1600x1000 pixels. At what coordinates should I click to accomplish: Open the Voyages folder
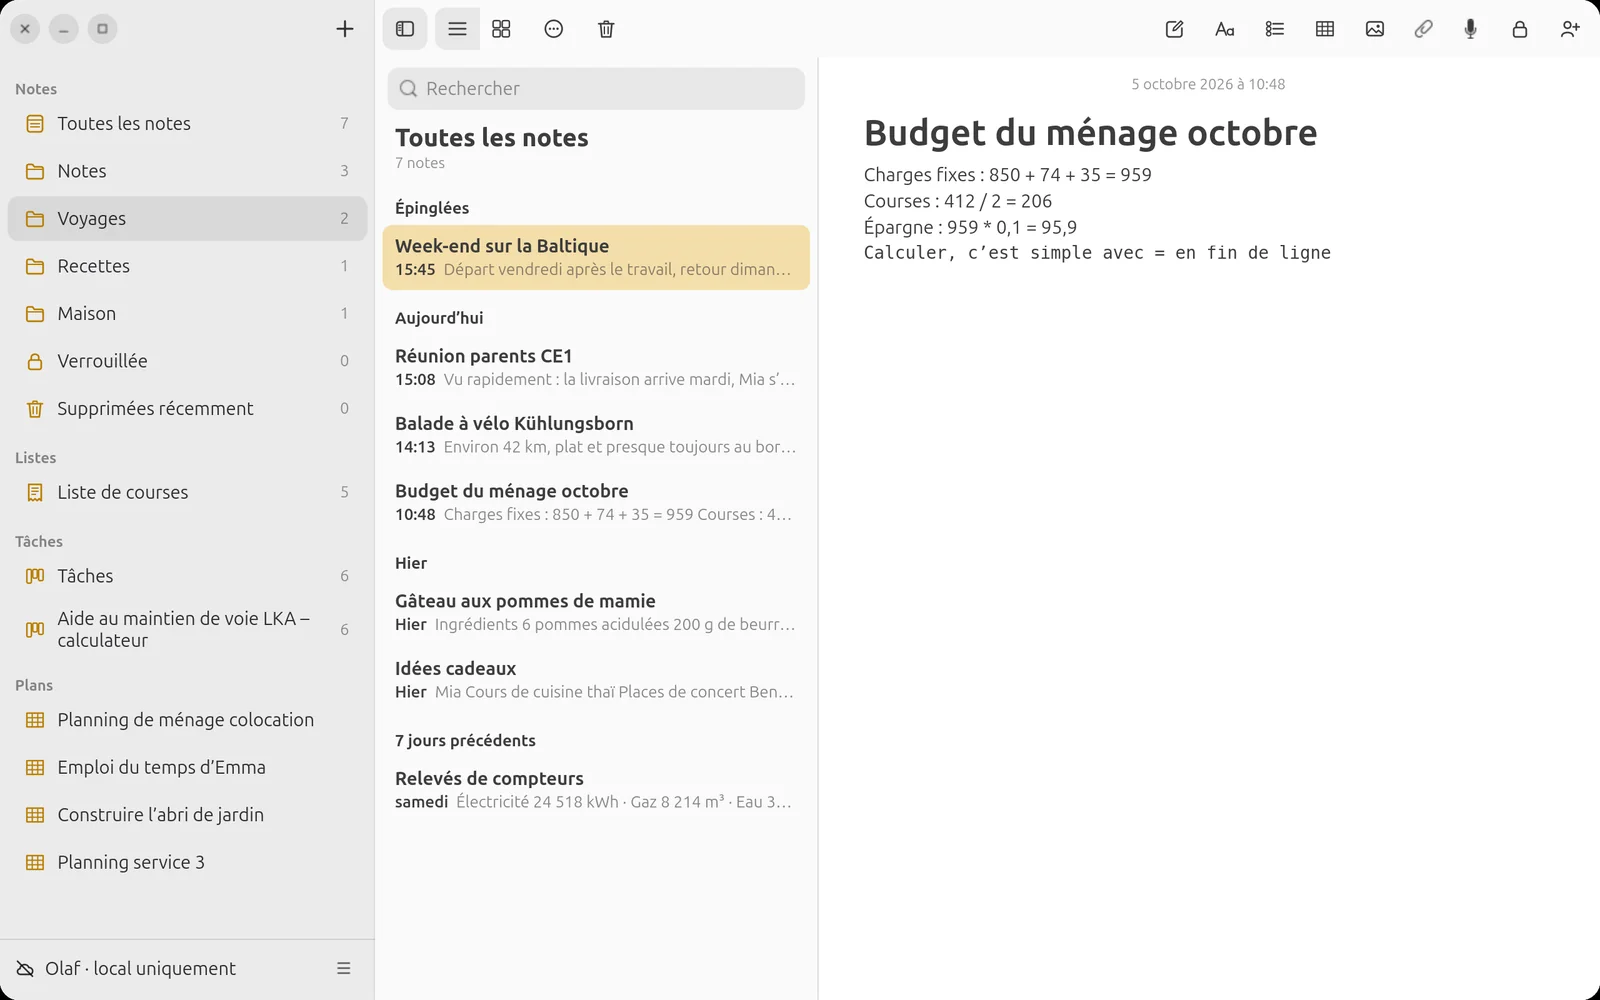coord(187,218)
